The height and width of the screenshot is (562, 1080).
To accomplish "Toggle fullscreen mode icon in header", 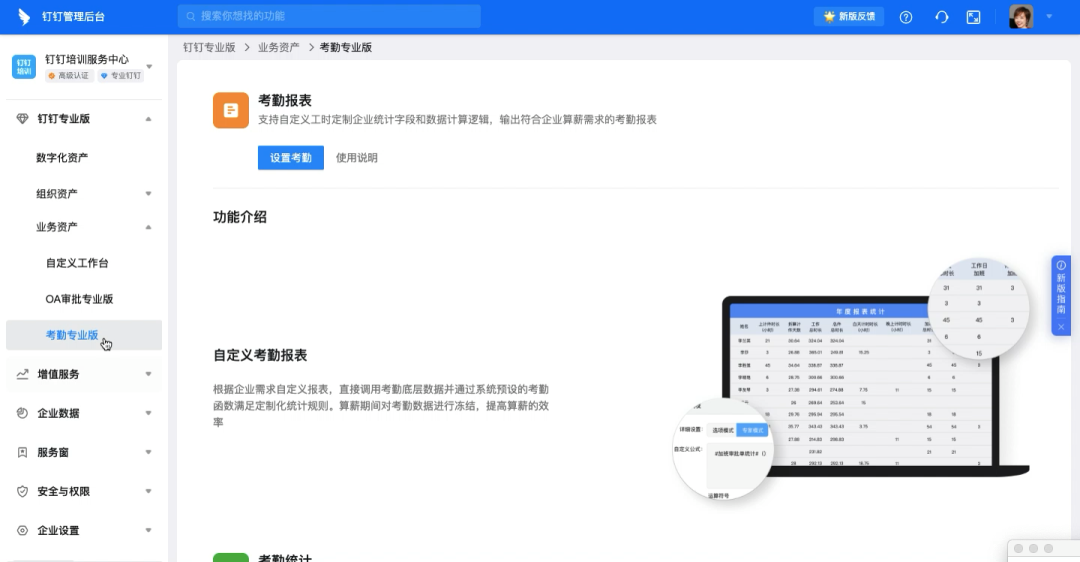I will coord(973,17).
